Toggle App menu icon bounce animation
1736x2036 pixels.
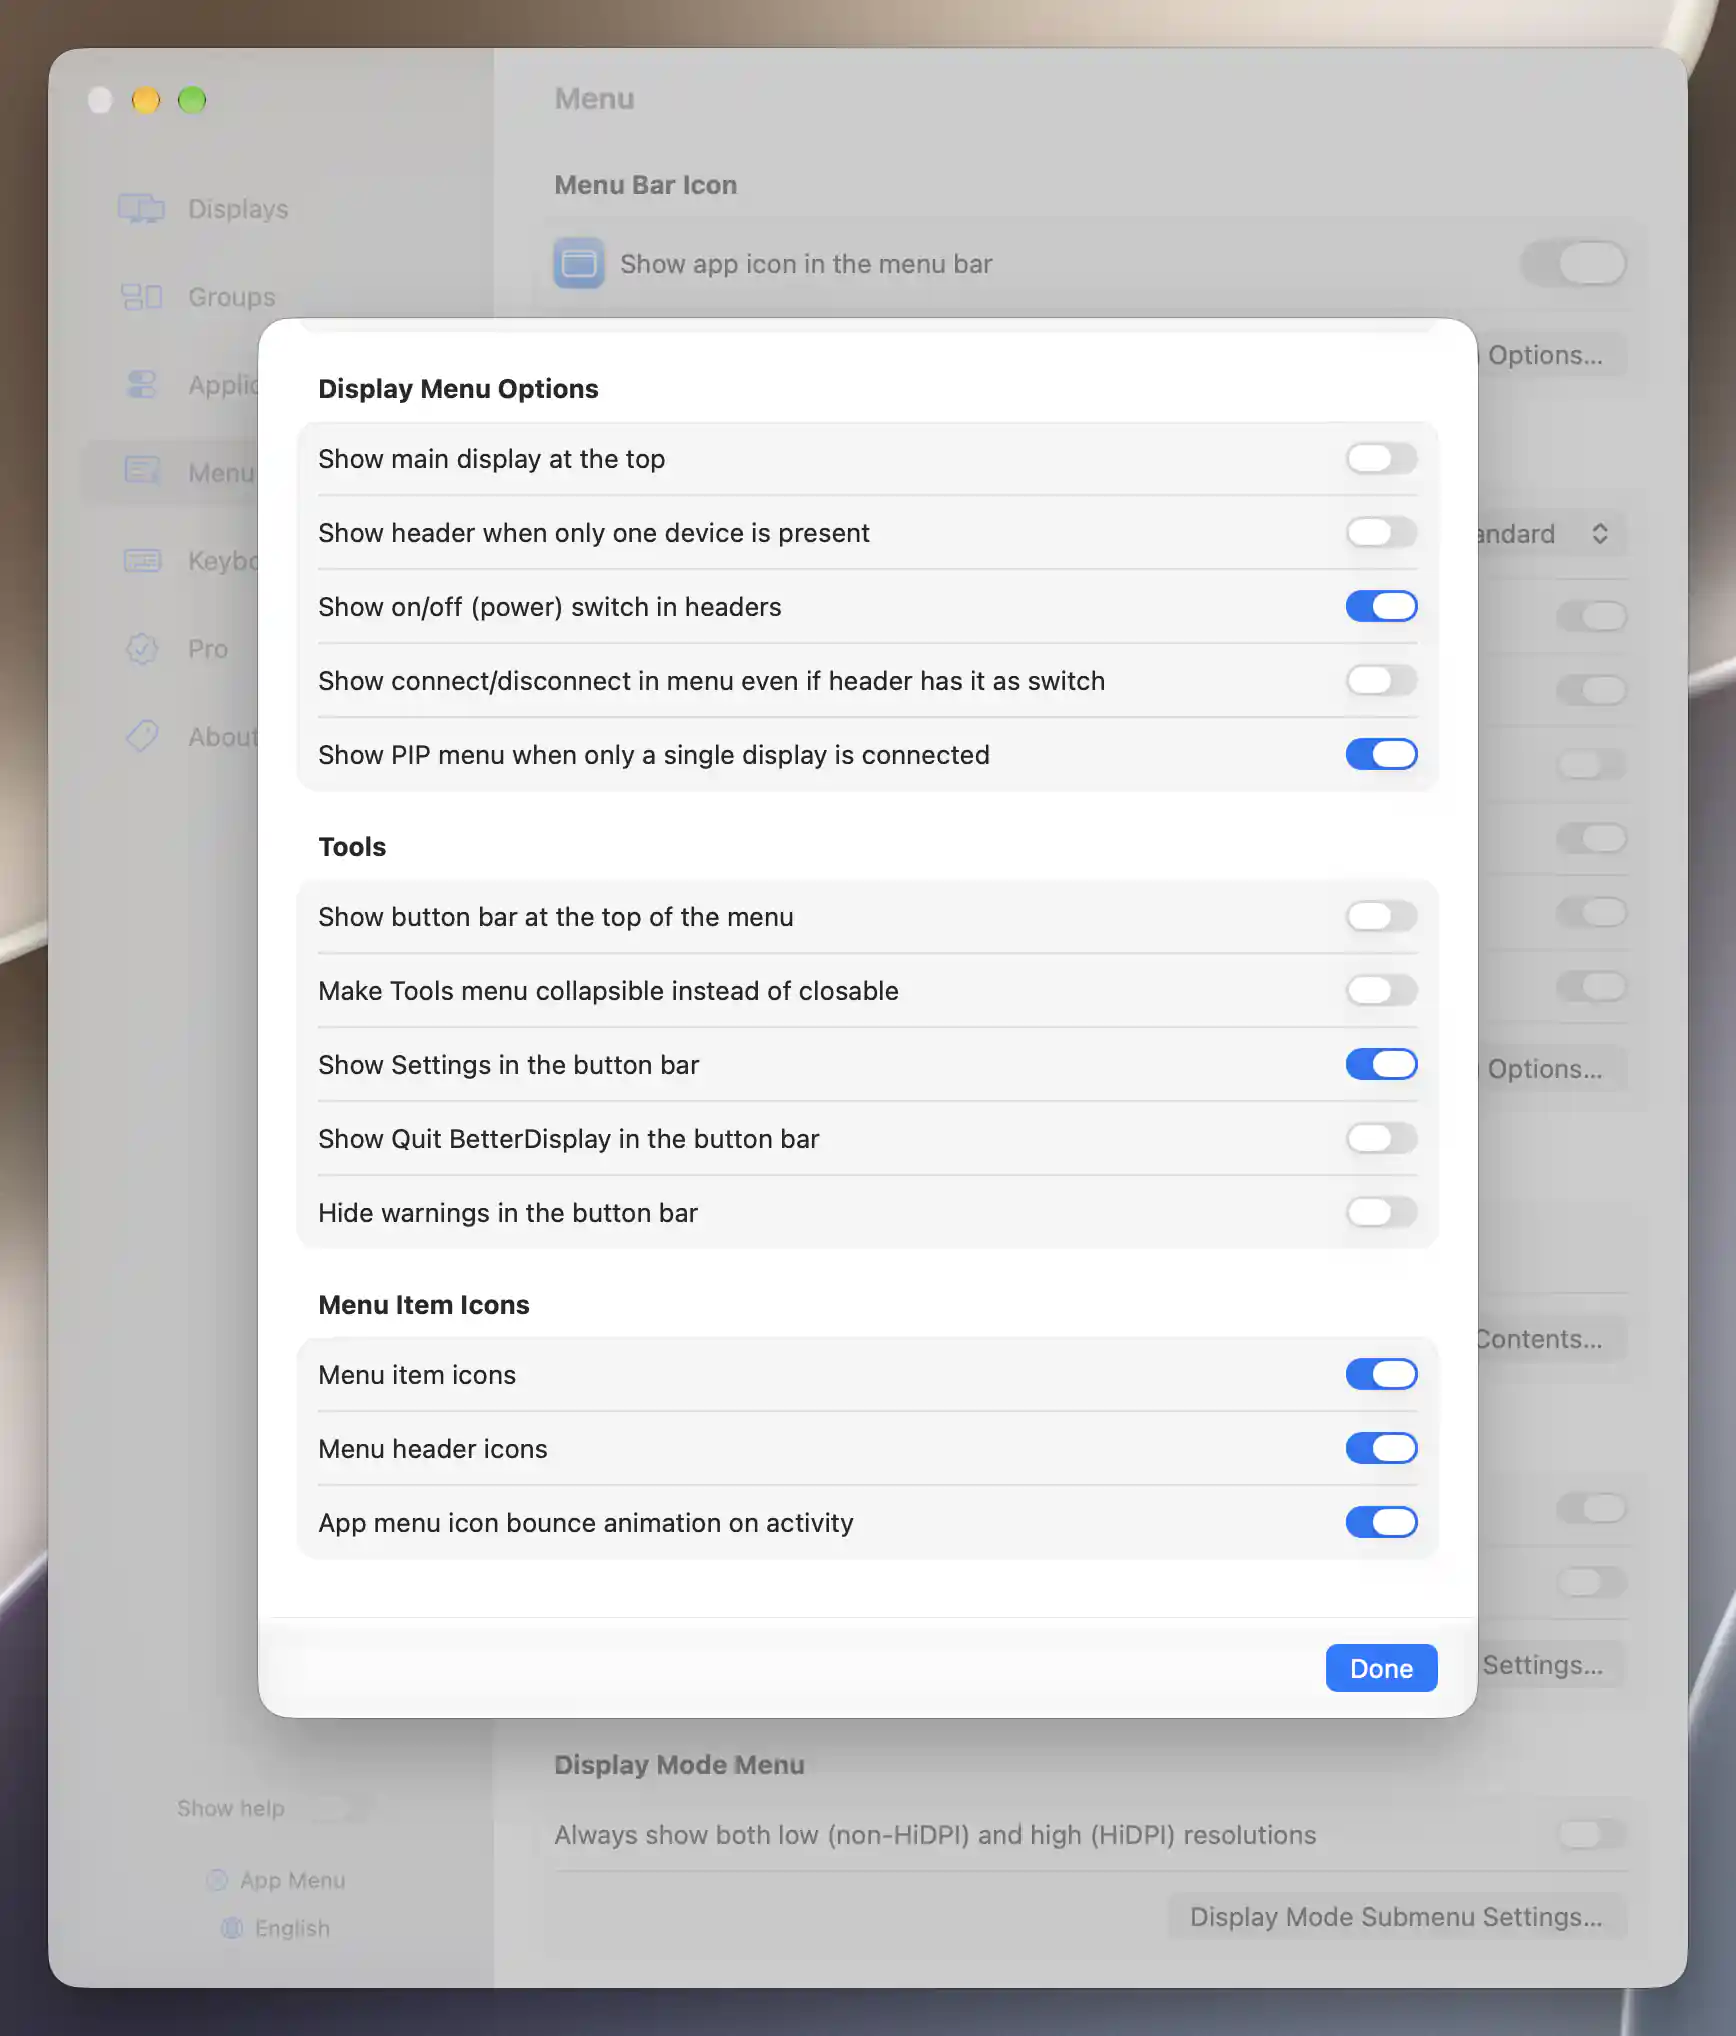click(x=1381, y=1523)
